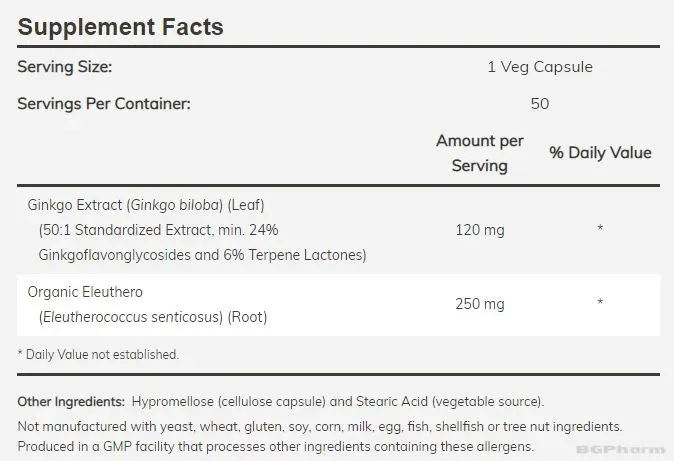The width and height of the screenshot is (674, 461).
Task: Click the BGPharm watermark
Action: [620, 450]
